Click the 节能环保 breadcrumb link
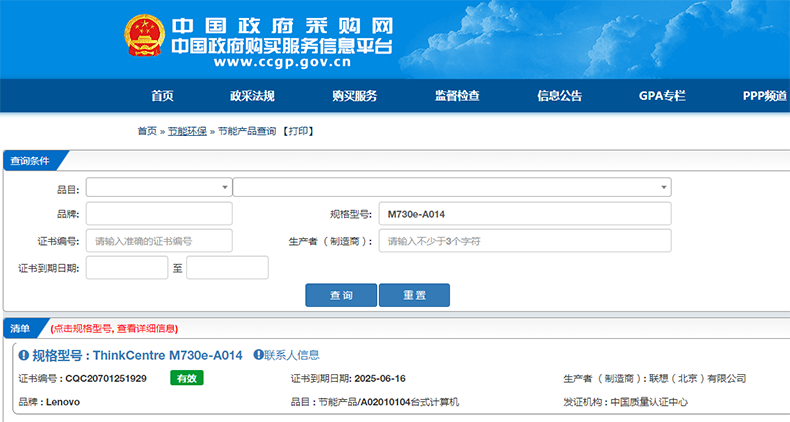The width and height of the screenshot is (790, 422). pyautogui.click(x=187, y=131)
